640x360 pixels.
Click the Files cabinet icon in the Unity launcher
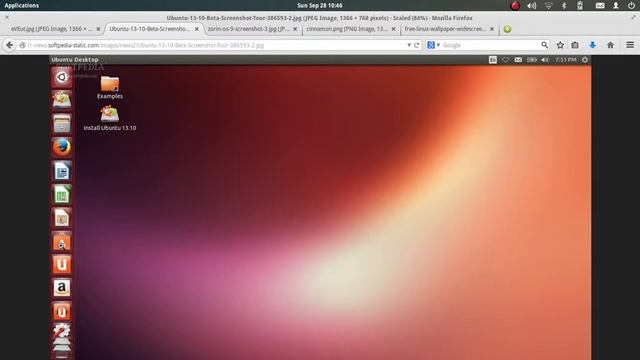62,123
